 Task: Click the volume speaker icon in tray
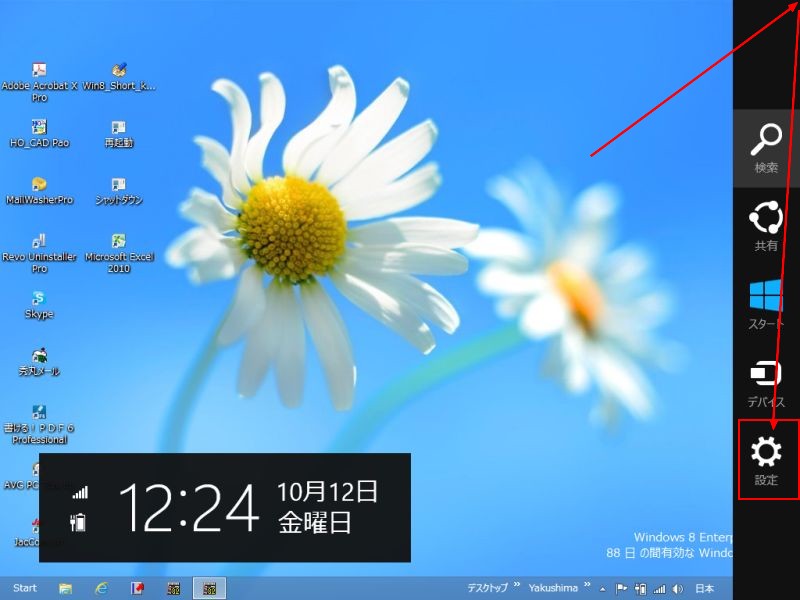tap(677, 588)
